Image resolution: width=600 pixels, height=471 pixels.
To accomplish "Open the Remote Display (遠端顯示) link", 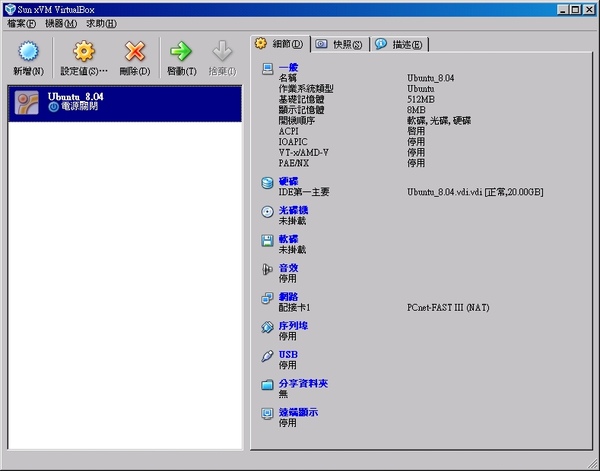I will pos(298,412).
